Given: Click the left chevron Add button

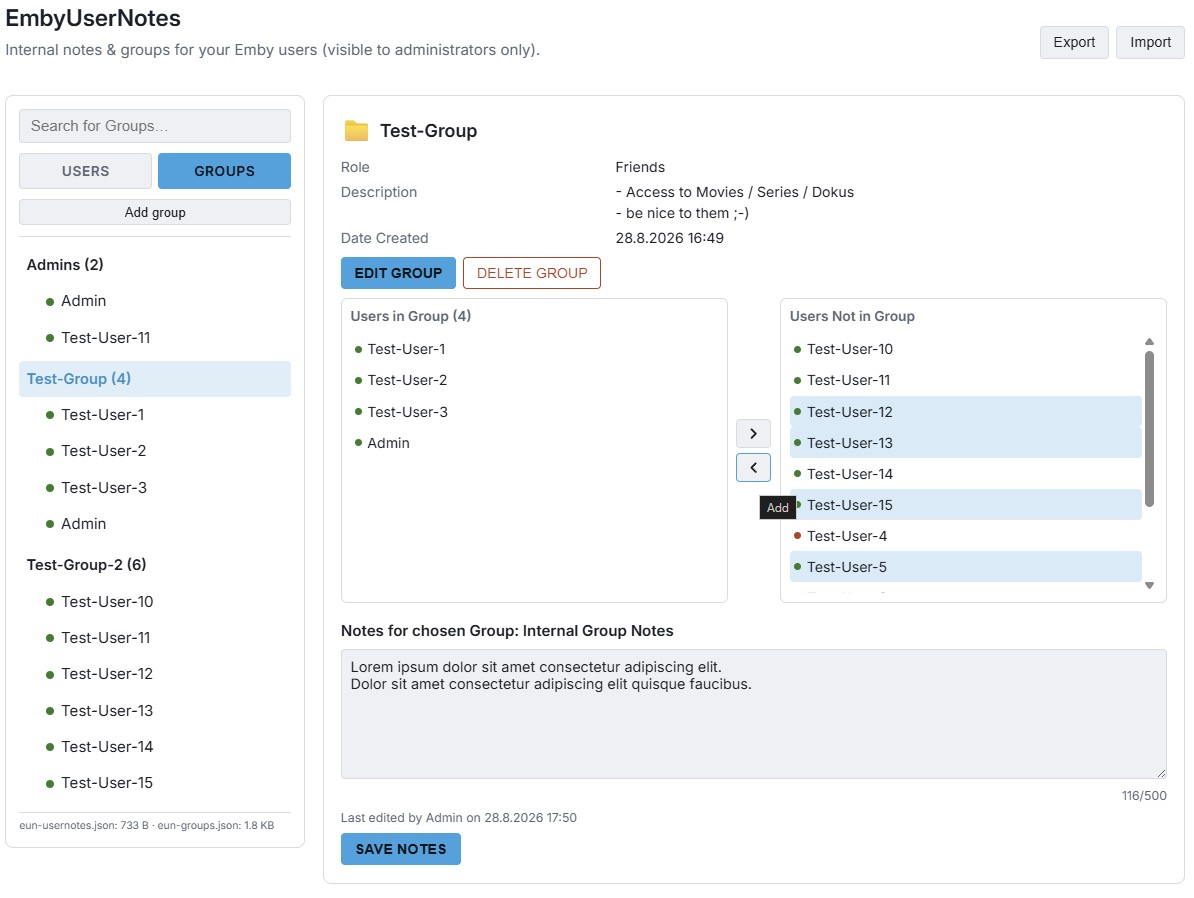Looking at the screenshot, I should coord(753,468).
